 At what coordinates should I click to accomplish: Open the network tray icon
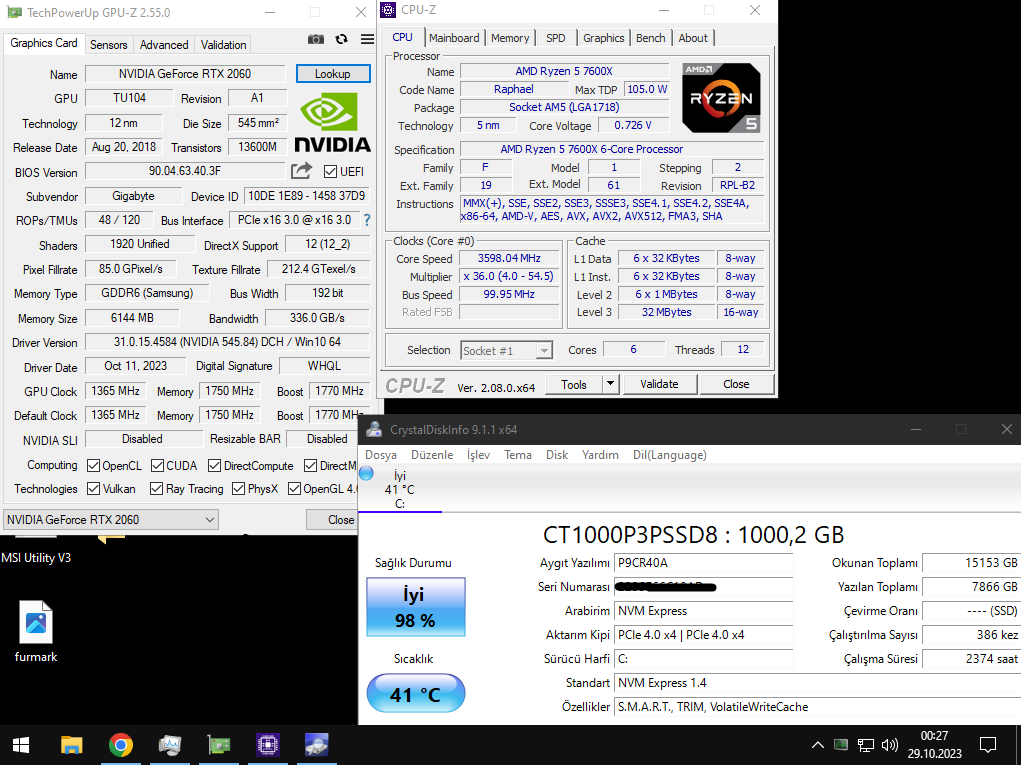[865, 745]
